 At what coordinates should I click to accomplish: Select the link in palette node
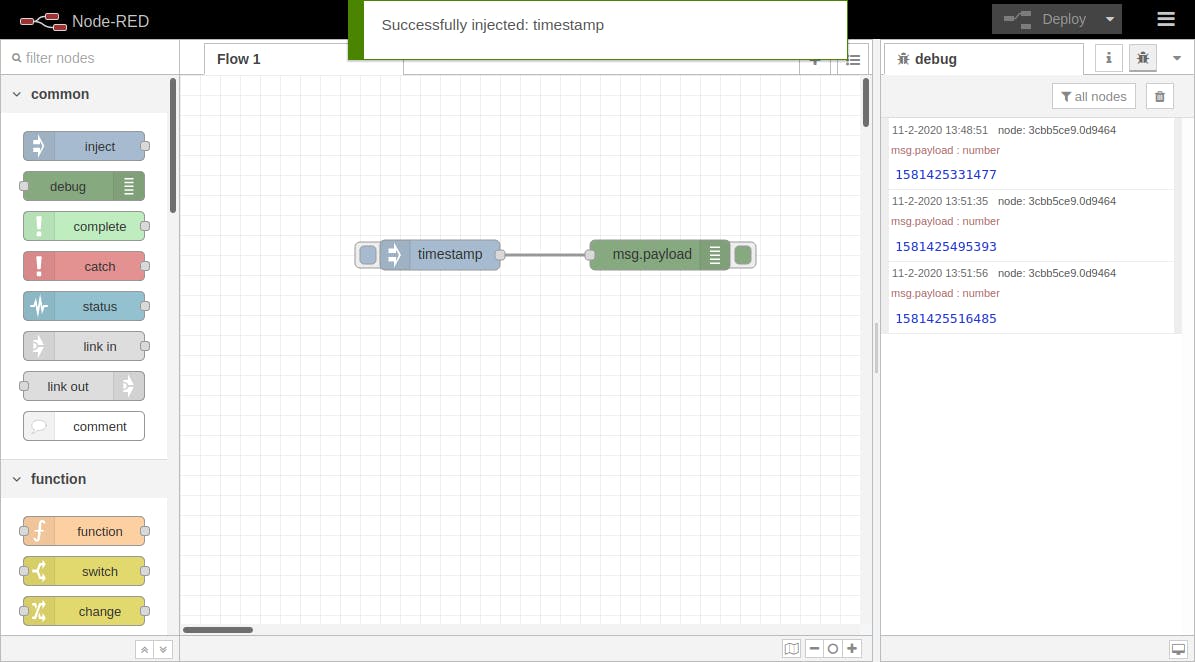coord(84,346)
